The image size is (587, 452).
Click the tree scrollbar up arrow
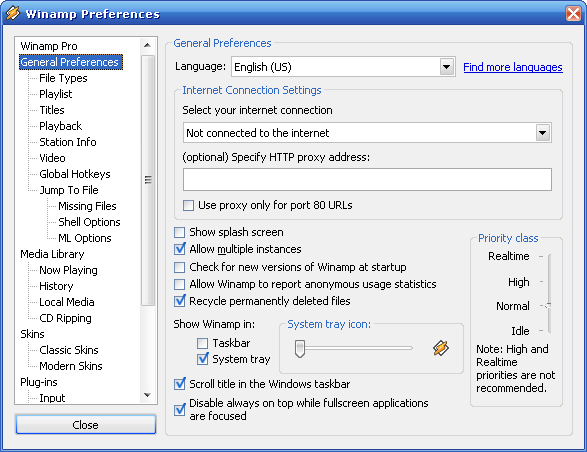click(147, 45)
